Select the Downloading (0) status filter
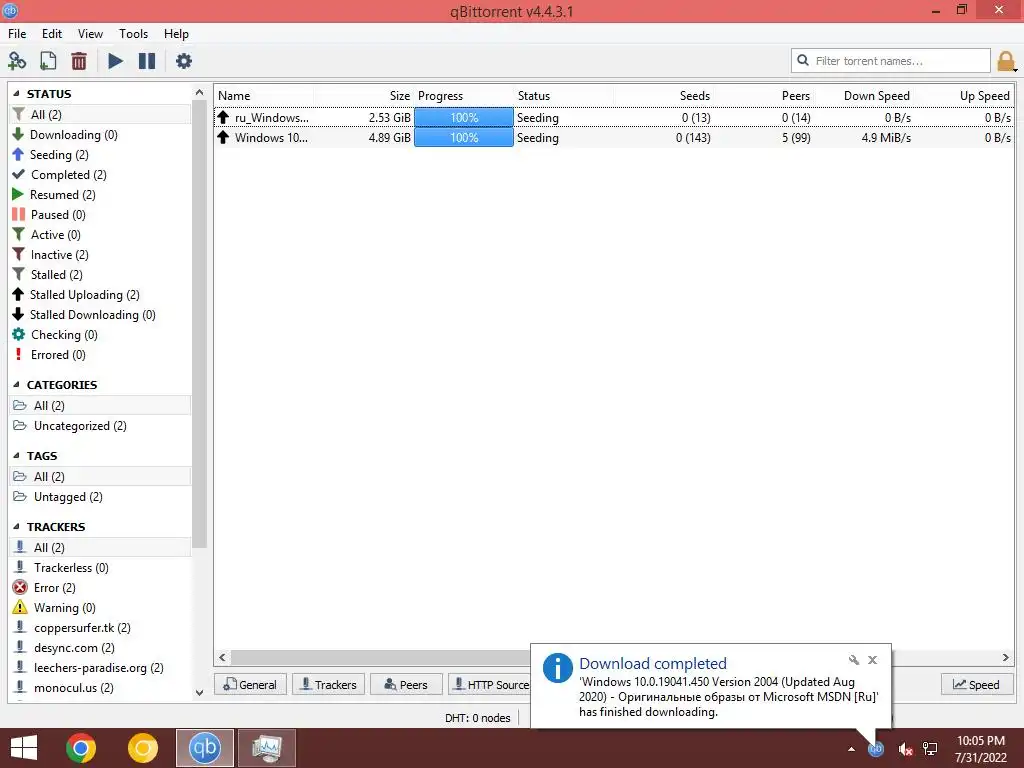This screenshot has height=768, width=1024. click(x=101, y=135)
